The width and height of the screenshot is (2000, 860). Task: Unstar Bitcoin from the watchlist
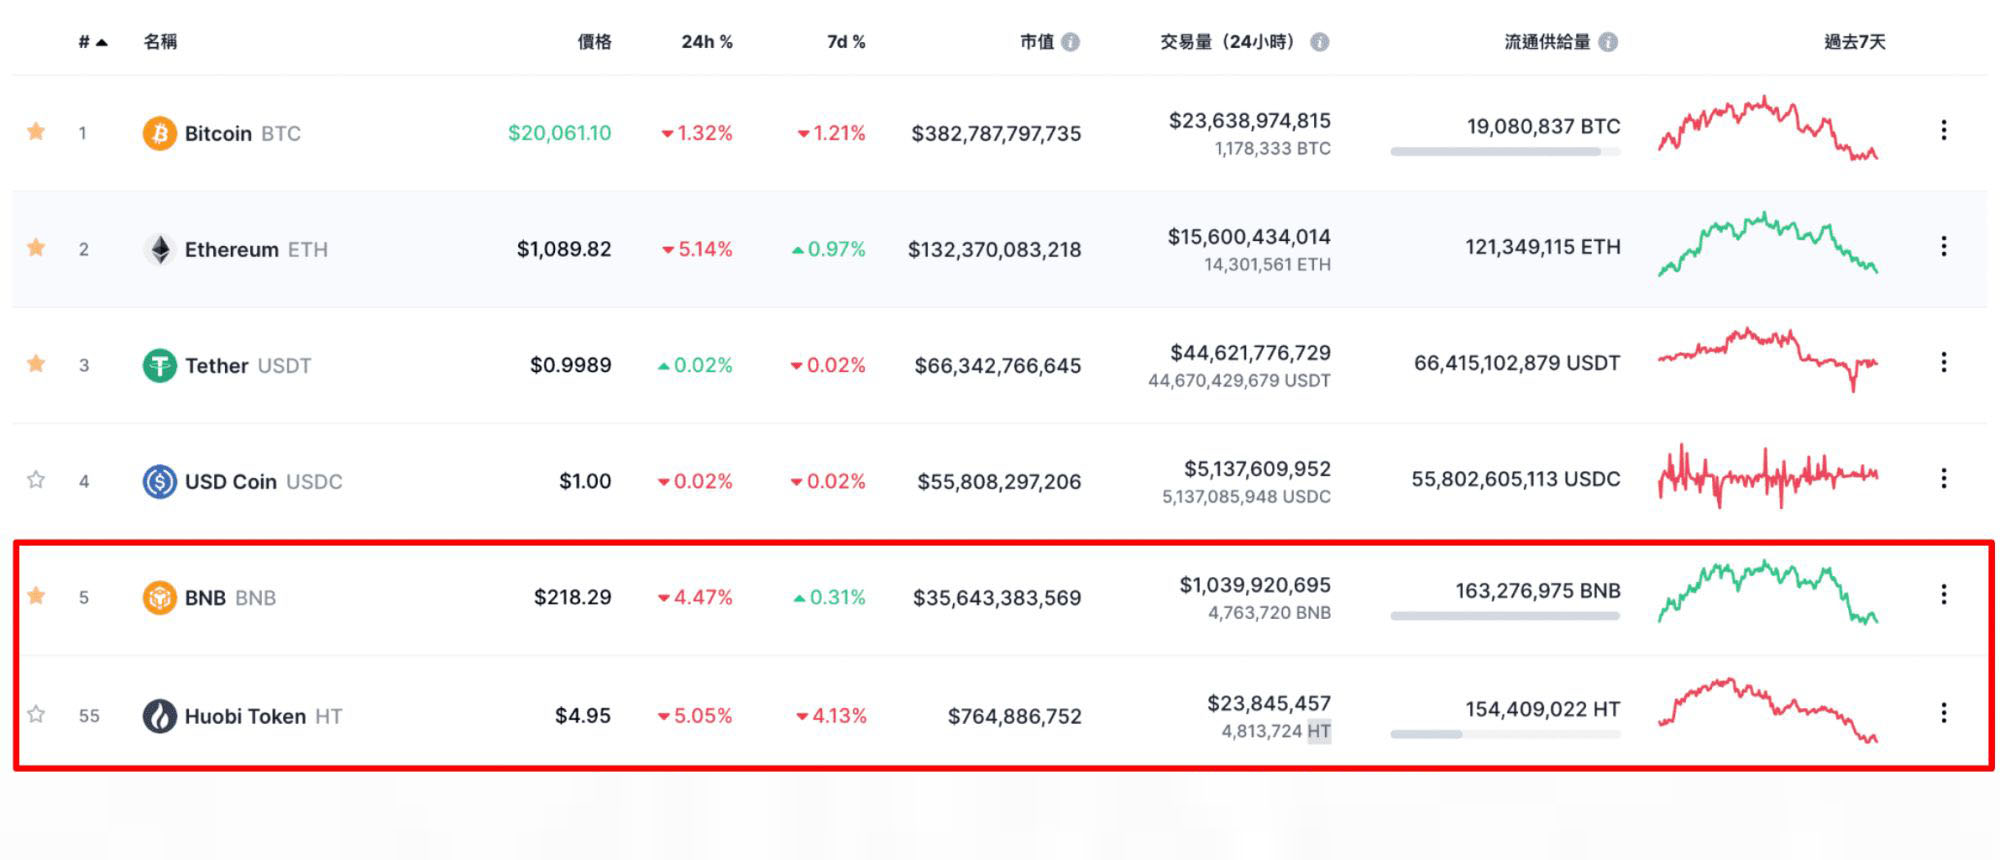tap(36, 131)
